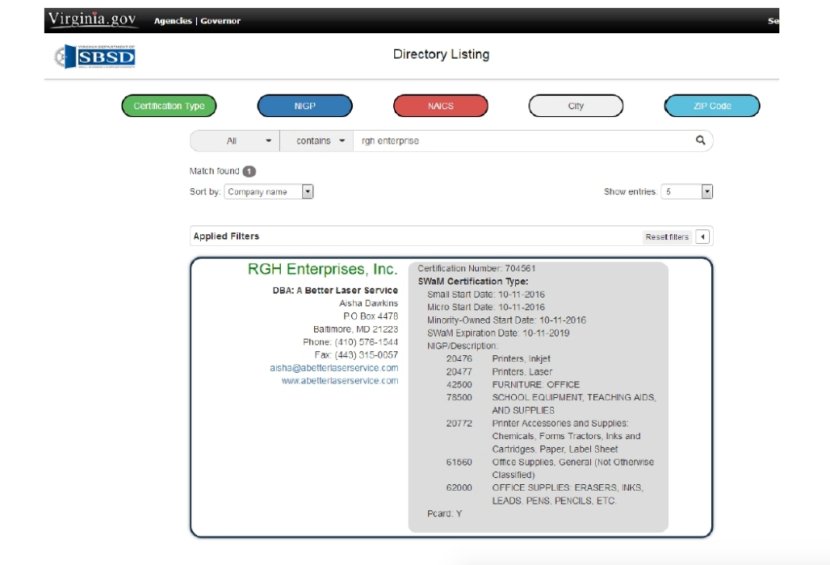Click the Applied Filters label
The image size is (830, 565).
point(226,236)
